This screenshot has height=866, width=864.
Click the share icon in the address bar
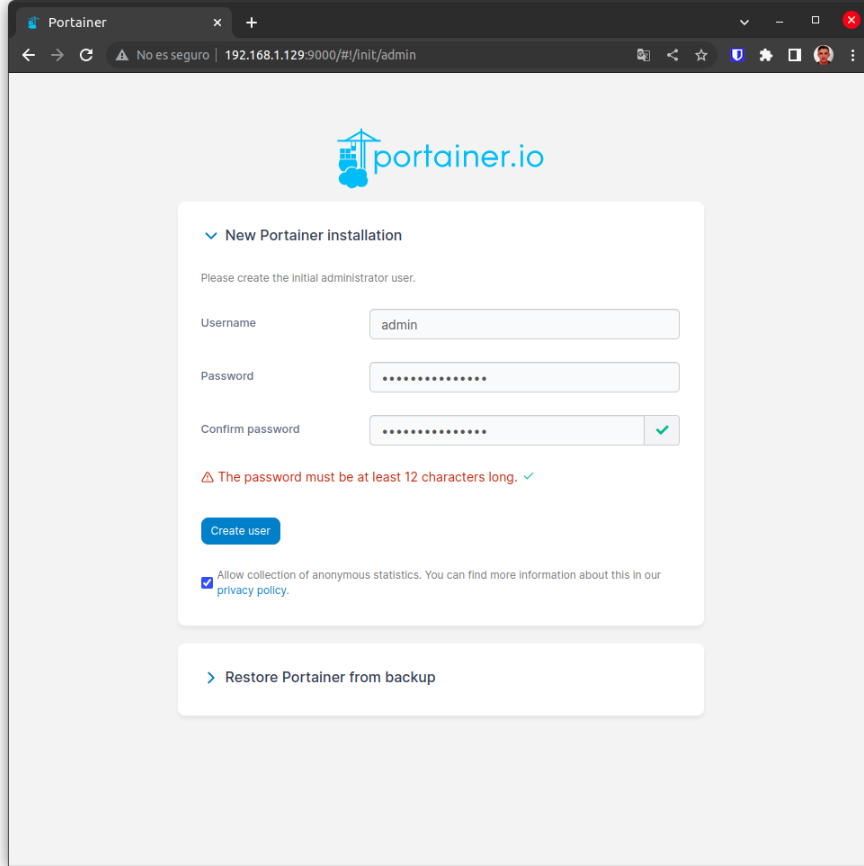(x=672, y=55)
